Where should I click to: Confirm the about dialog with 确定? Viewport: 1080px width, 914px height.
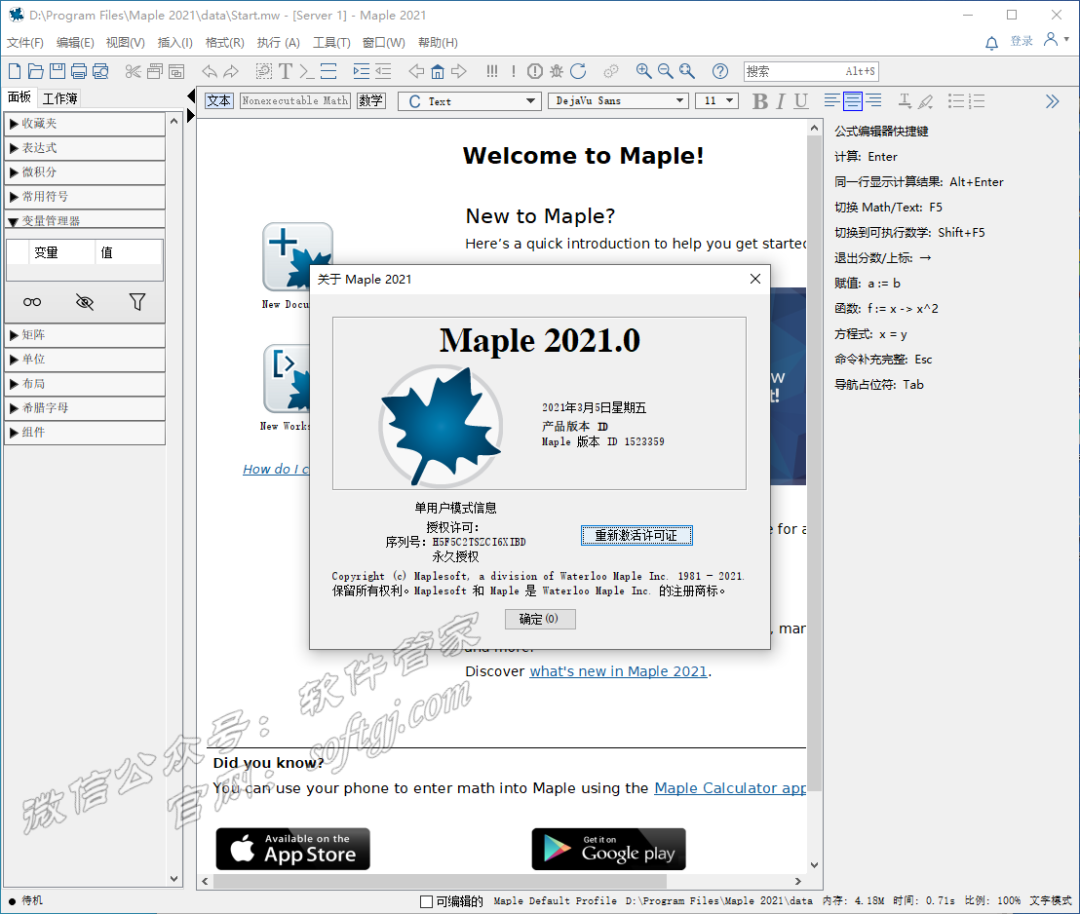tap(540, 619)
